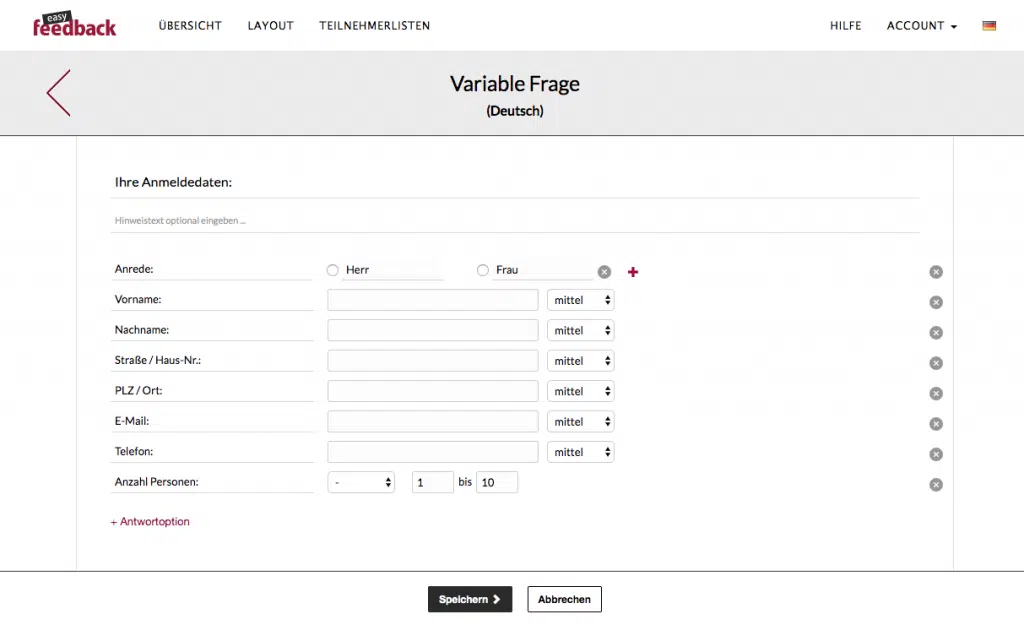The image size is (1024, 625).
Task: Open the ÜBERSICHT menu item
Action: (190, 25)
